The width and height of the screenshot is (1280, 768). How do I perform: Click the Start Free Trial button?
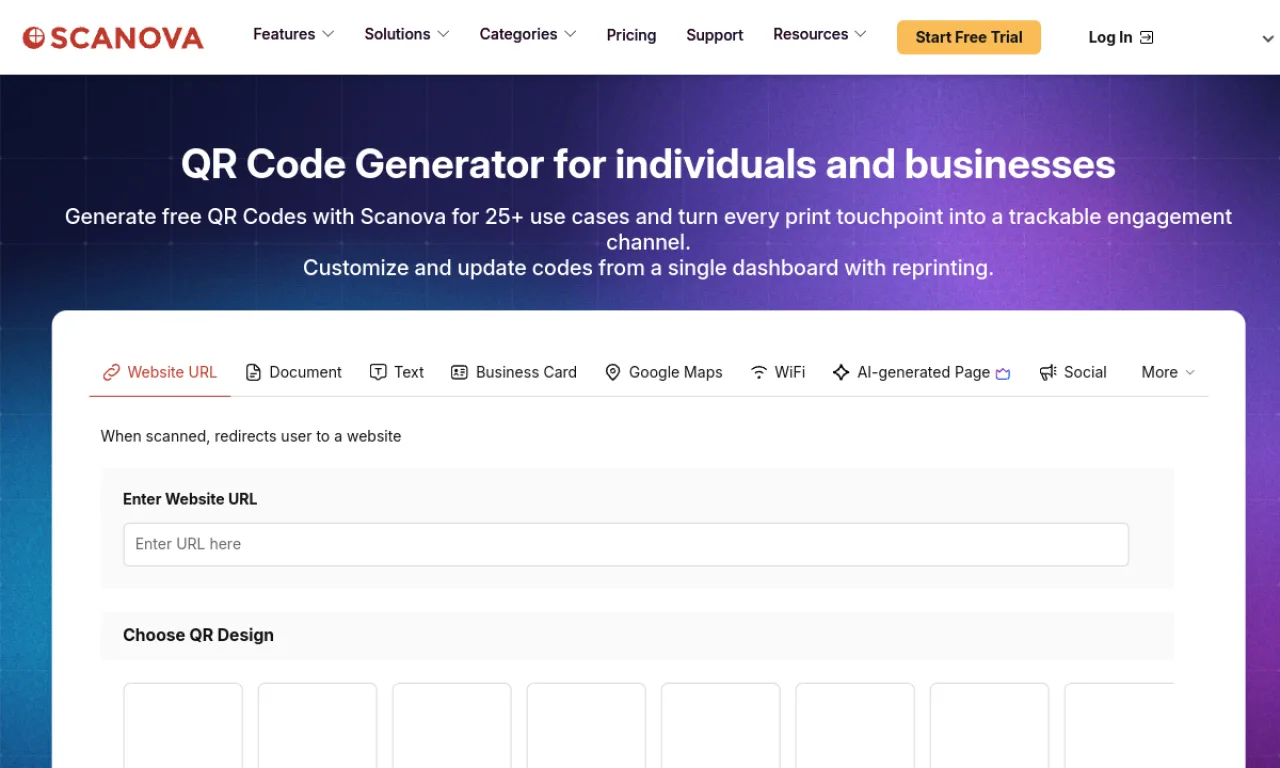pyautogui.click(x=969, y=37)
